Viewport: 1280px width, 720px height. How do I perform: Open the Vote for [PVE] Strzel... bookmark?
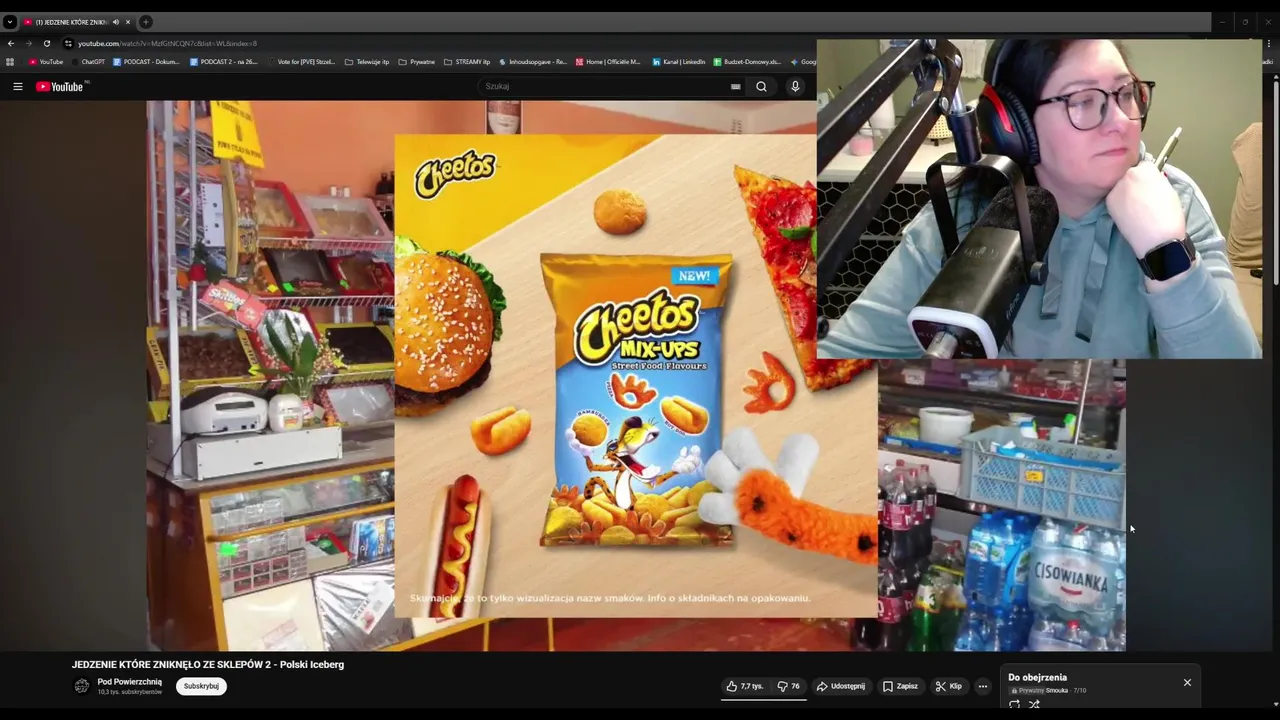click(x=301, y=62)
